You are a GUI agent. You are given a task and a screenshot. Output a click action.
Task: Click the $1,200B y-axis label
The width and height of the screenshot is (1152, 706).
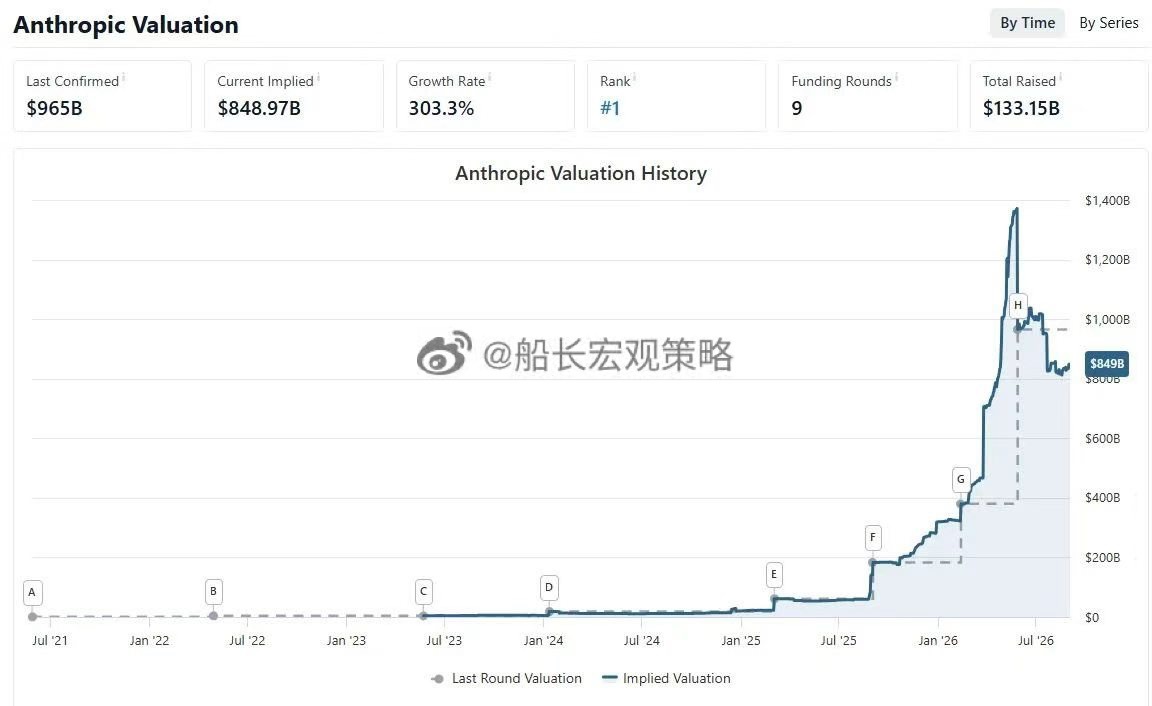tap(1107, 259)
